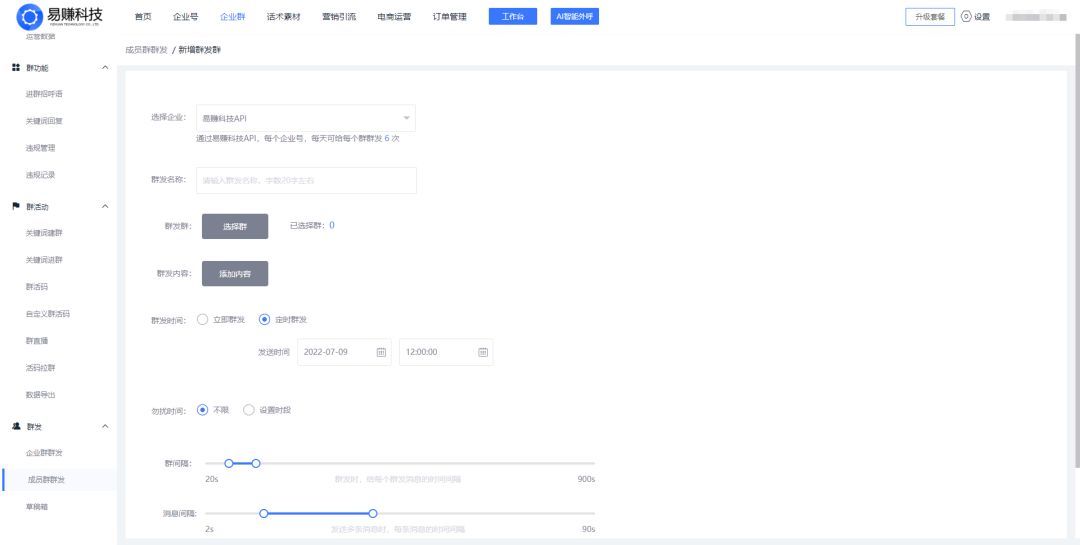Select the 定时群发 radio option

pyautogui.click(x=264, y=319)
